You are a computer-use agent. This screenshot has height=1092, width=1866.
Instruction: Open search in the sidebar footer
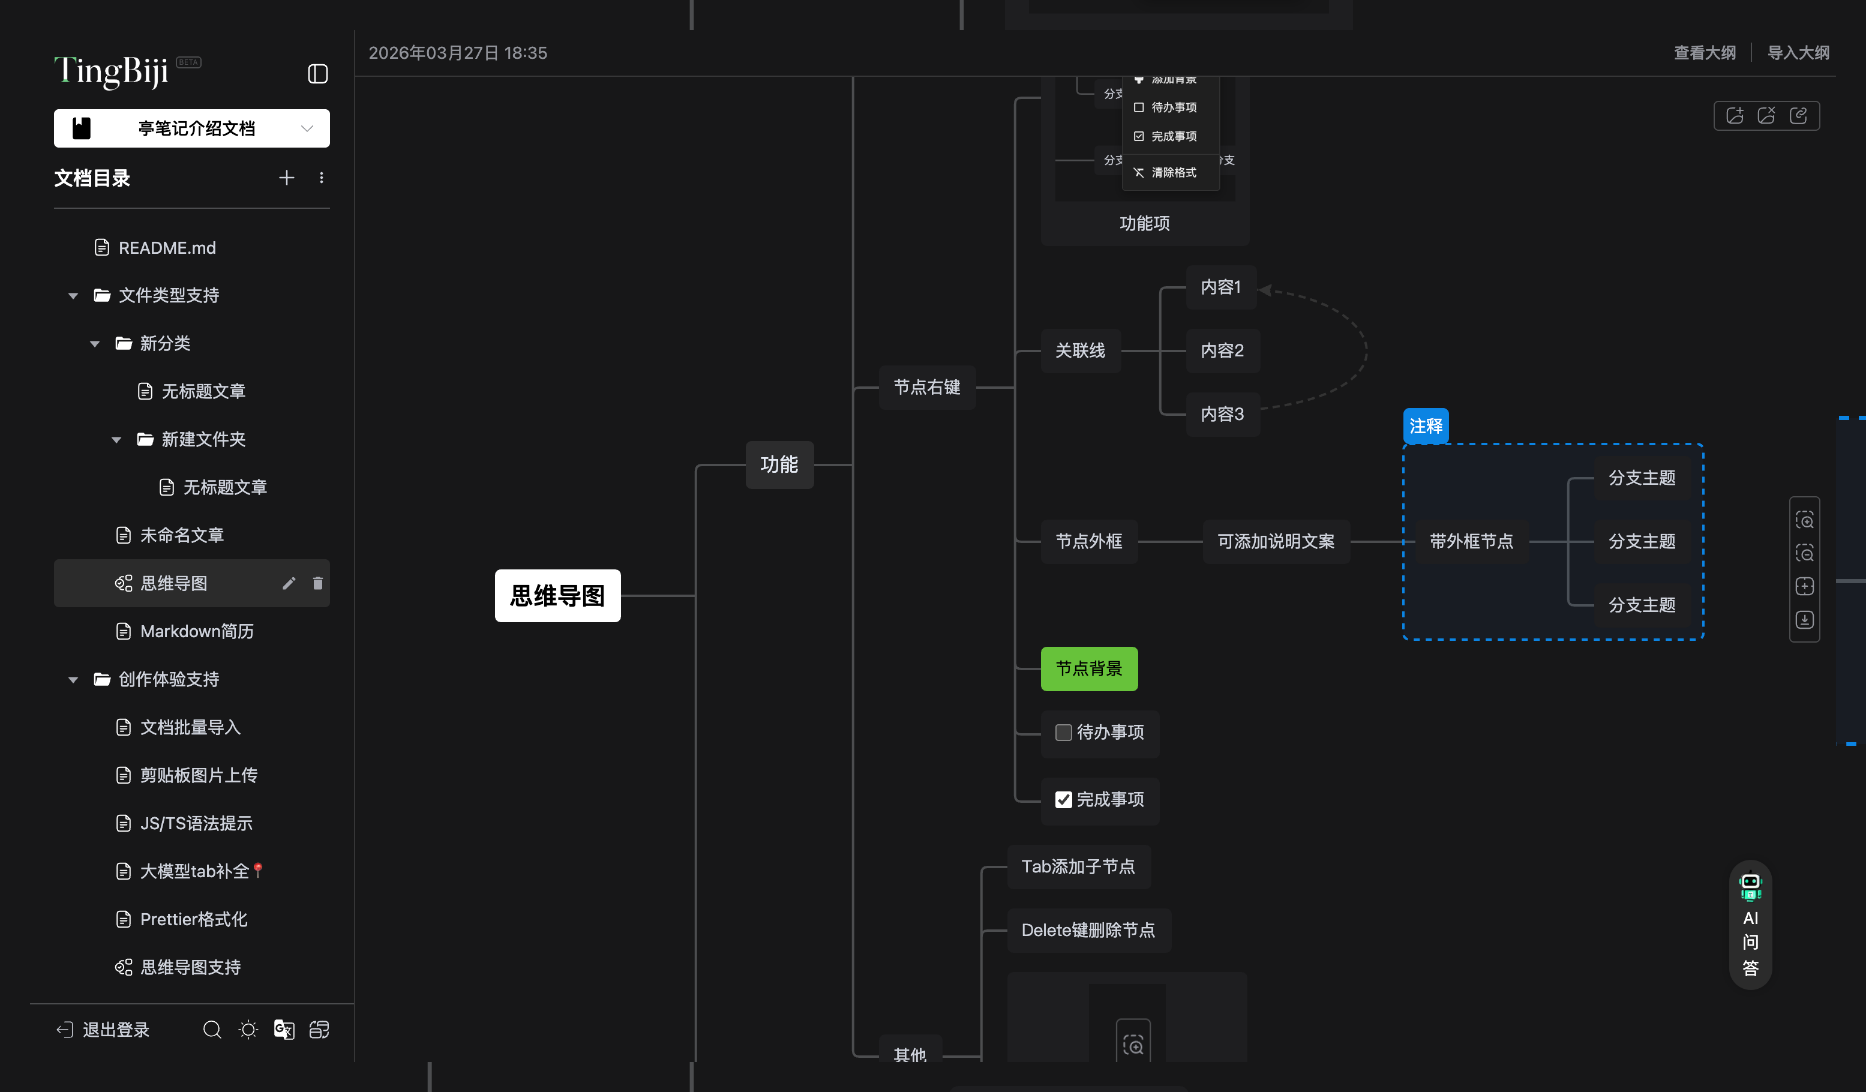point(212,1029)
